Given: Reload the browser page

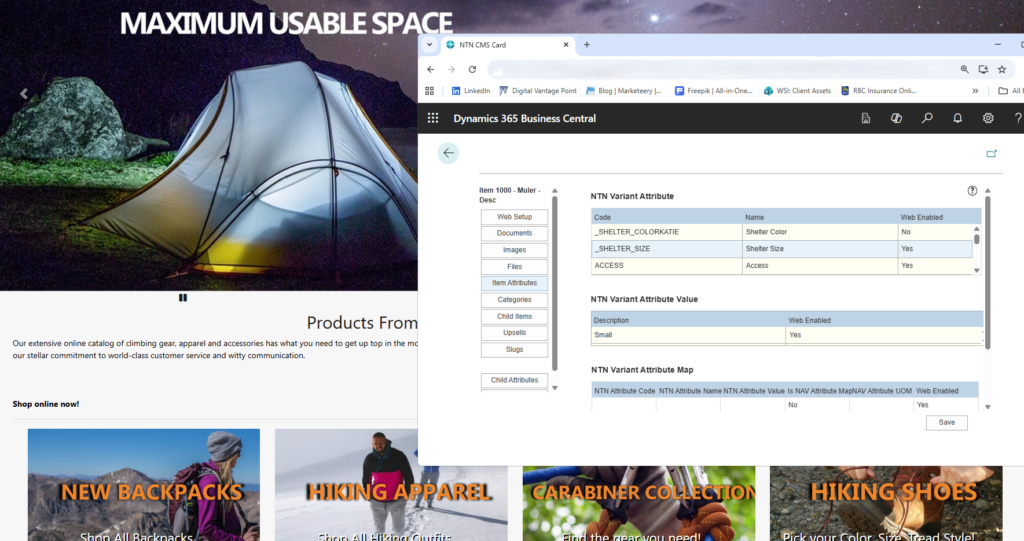Looking at the screenshot, I should click(472, 70).
